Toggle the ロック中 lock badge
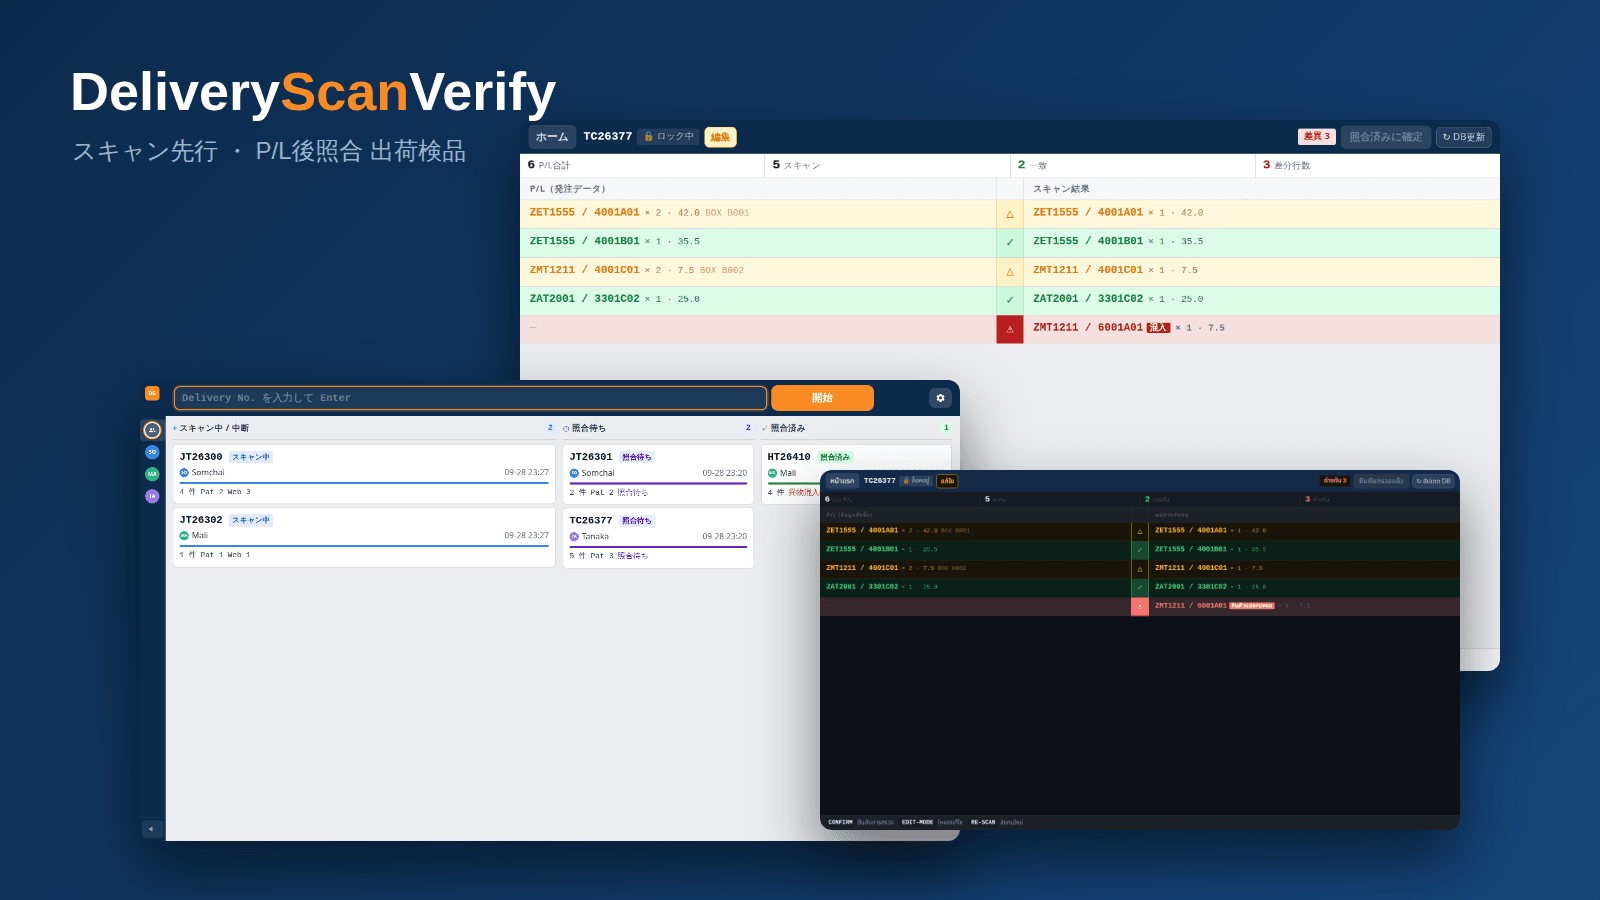This screenshot has height=900, width=1600. (x=669, y=137)
